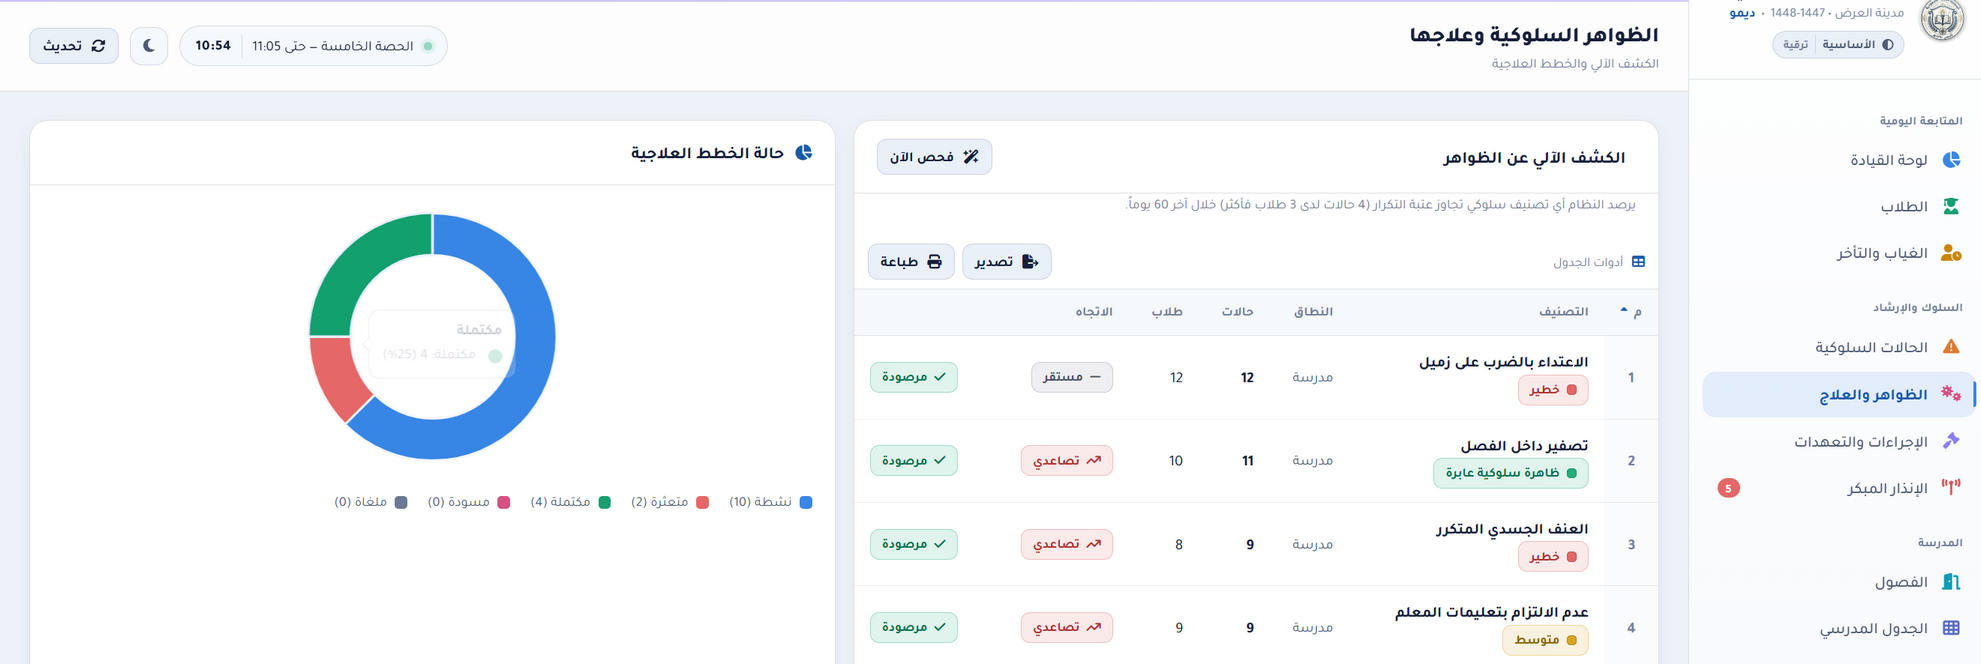Click the badge showing 5 alerts
Image resolution: width=1981 pixels, height=664 pixels.
click(1728, 488)
